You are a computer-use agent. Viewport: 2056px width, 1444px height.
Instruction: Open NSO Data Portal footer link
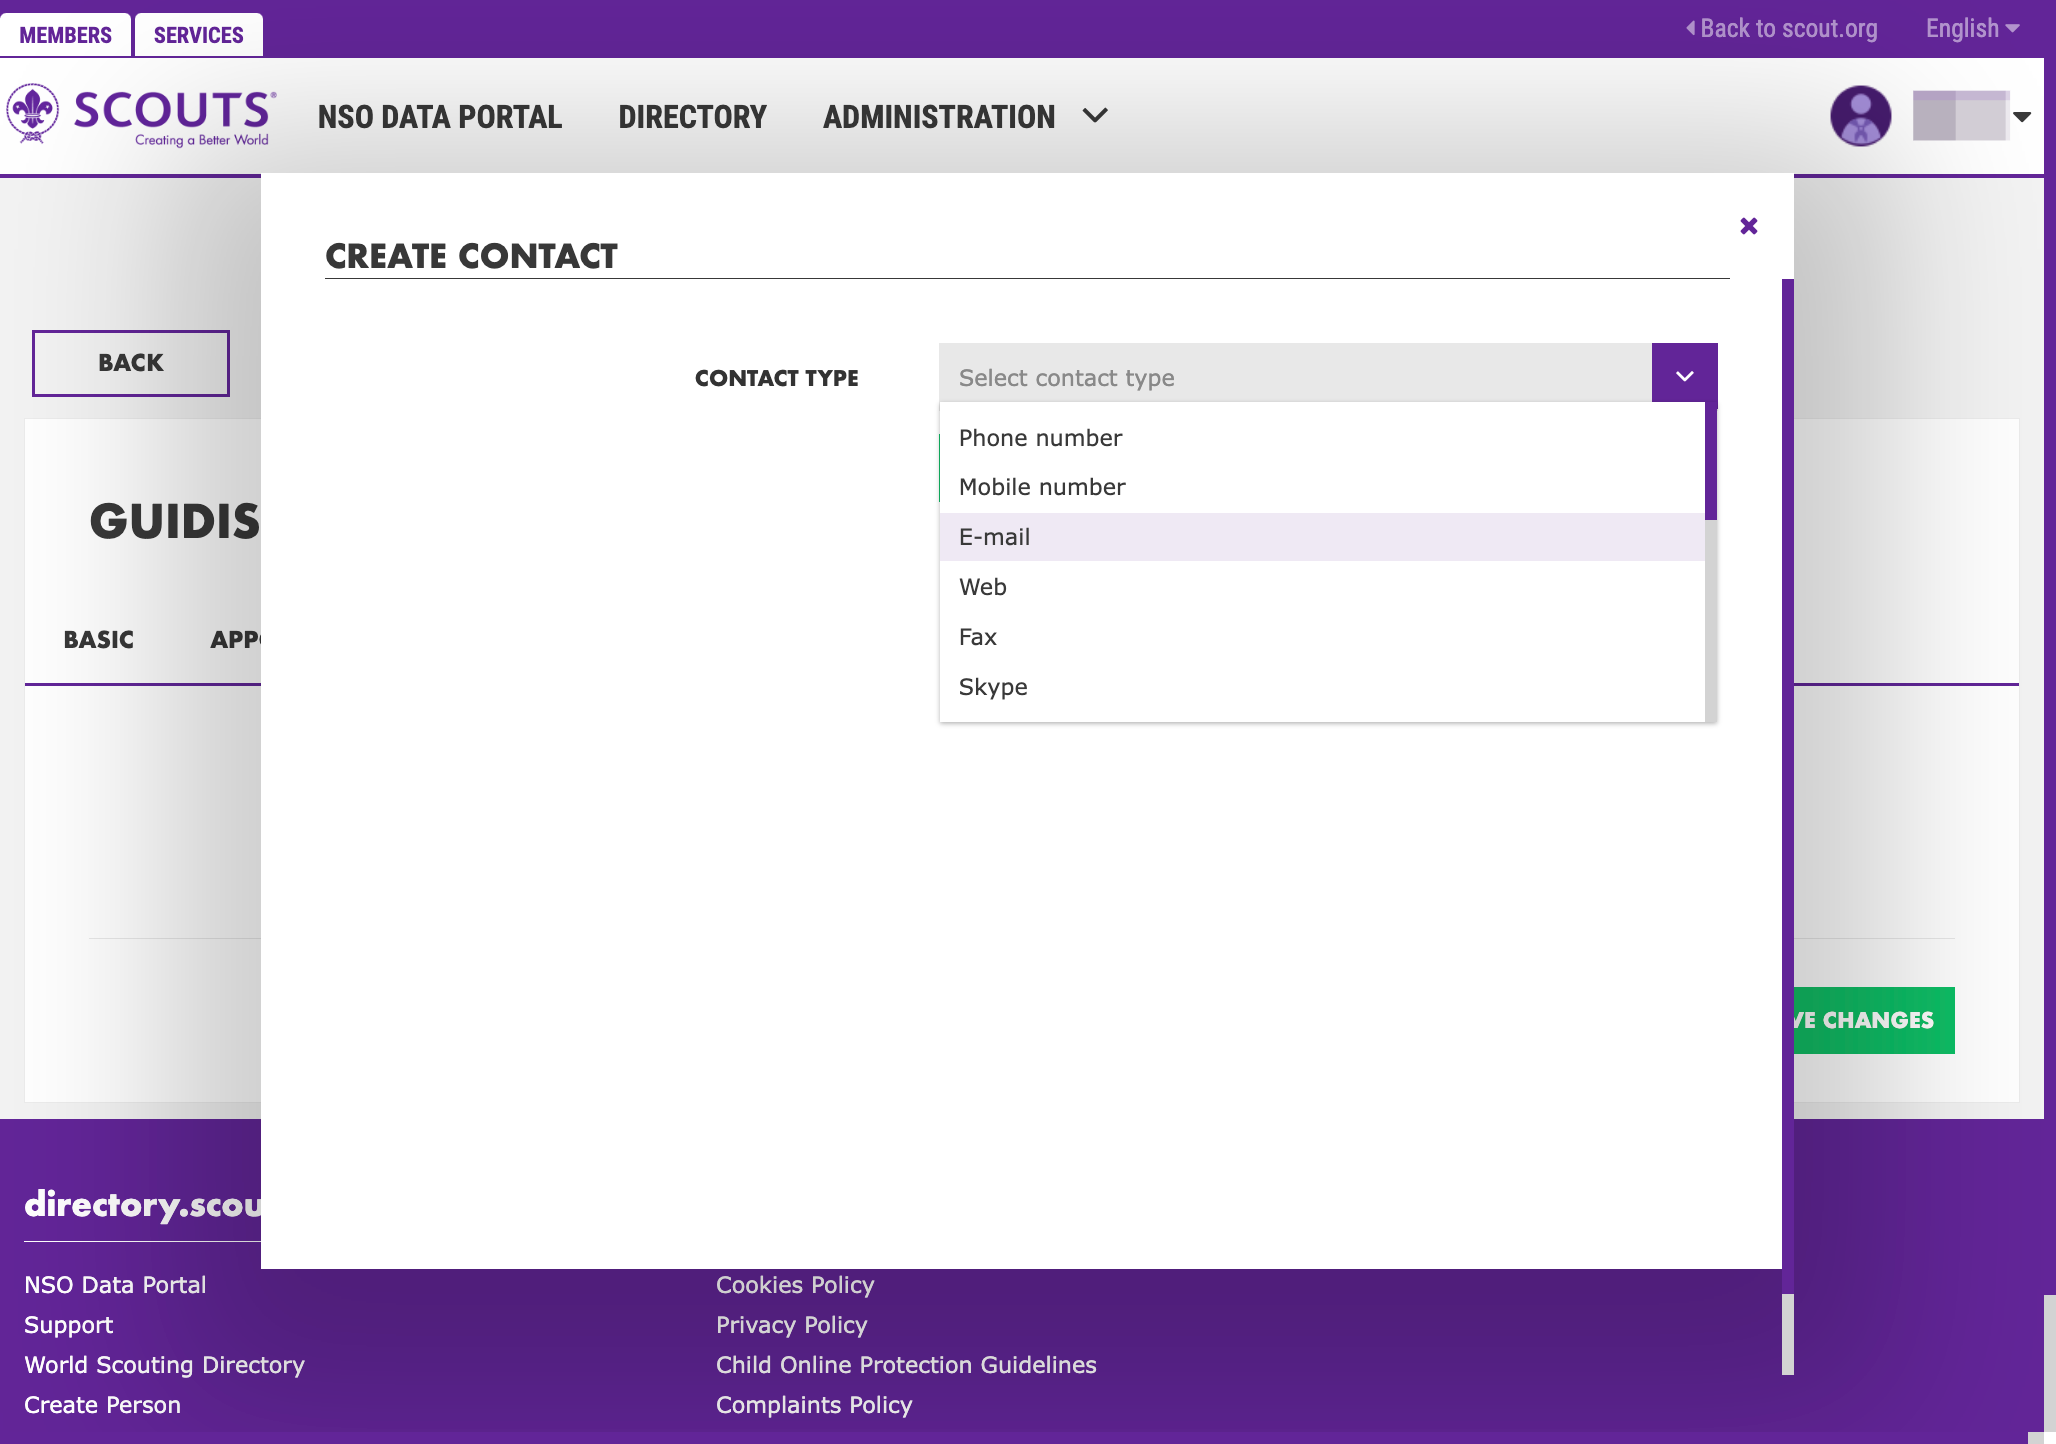point(115,1285)
